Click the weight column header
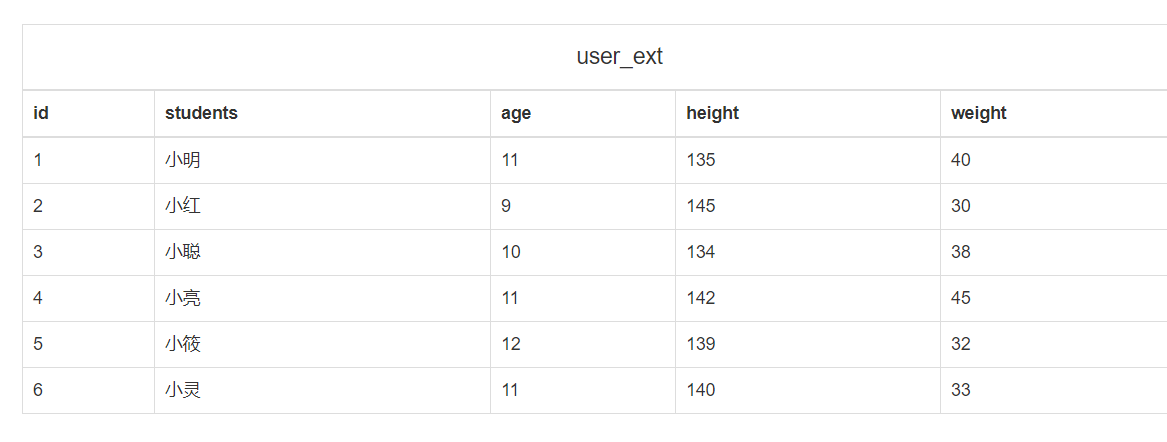 [x=978, y=113]
